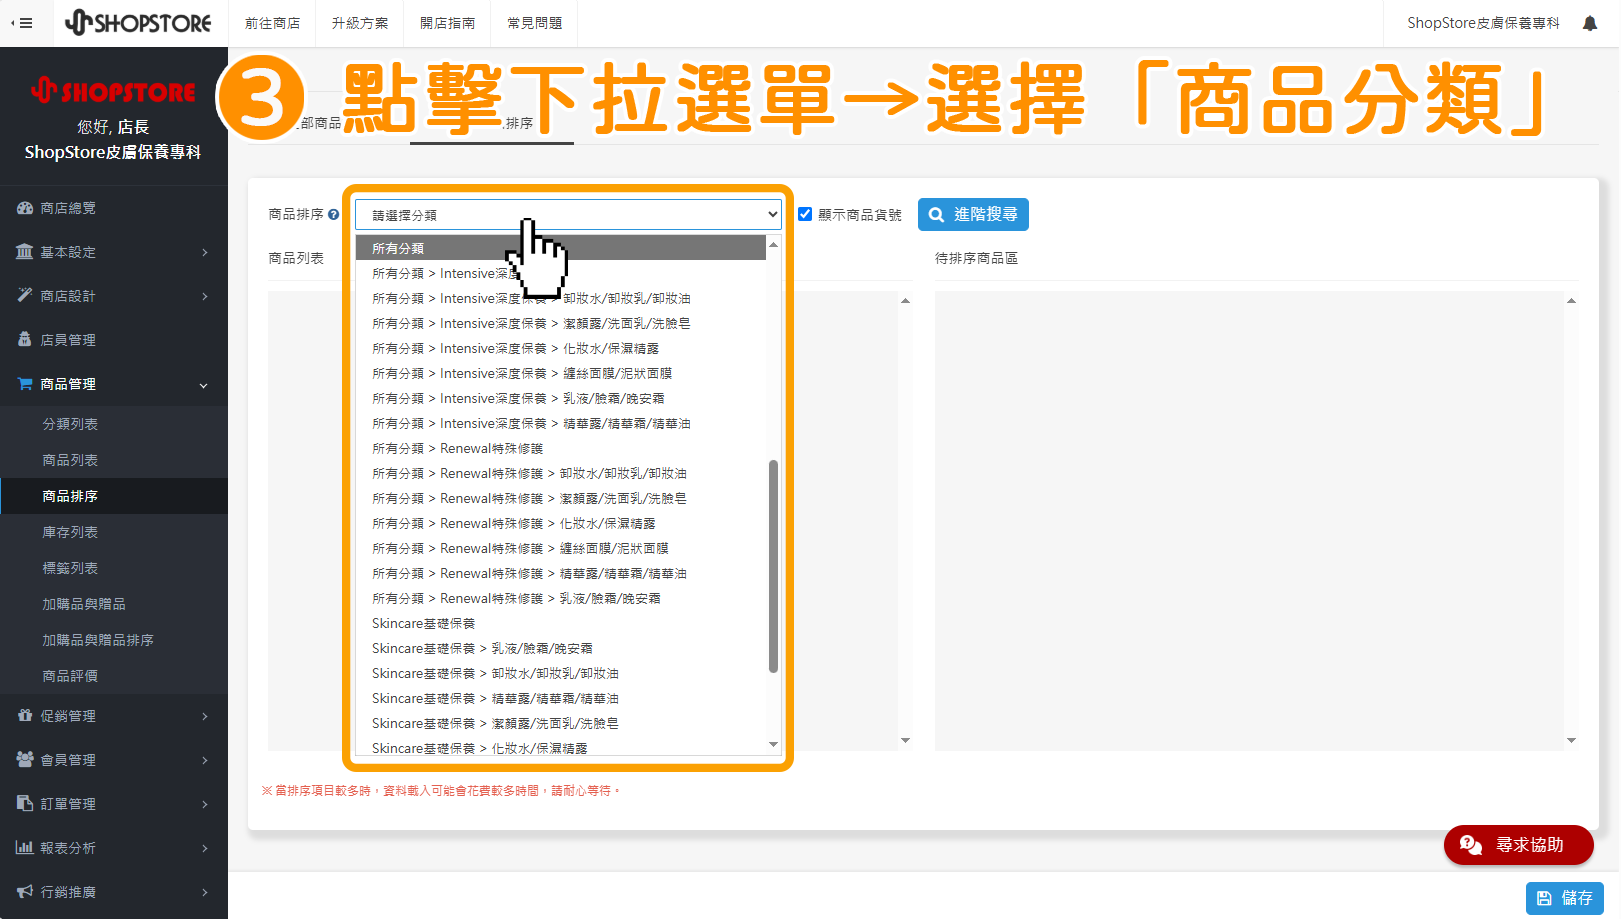
Task: Click the 促銷管理 gift icon
Action: tap(25, 716)
